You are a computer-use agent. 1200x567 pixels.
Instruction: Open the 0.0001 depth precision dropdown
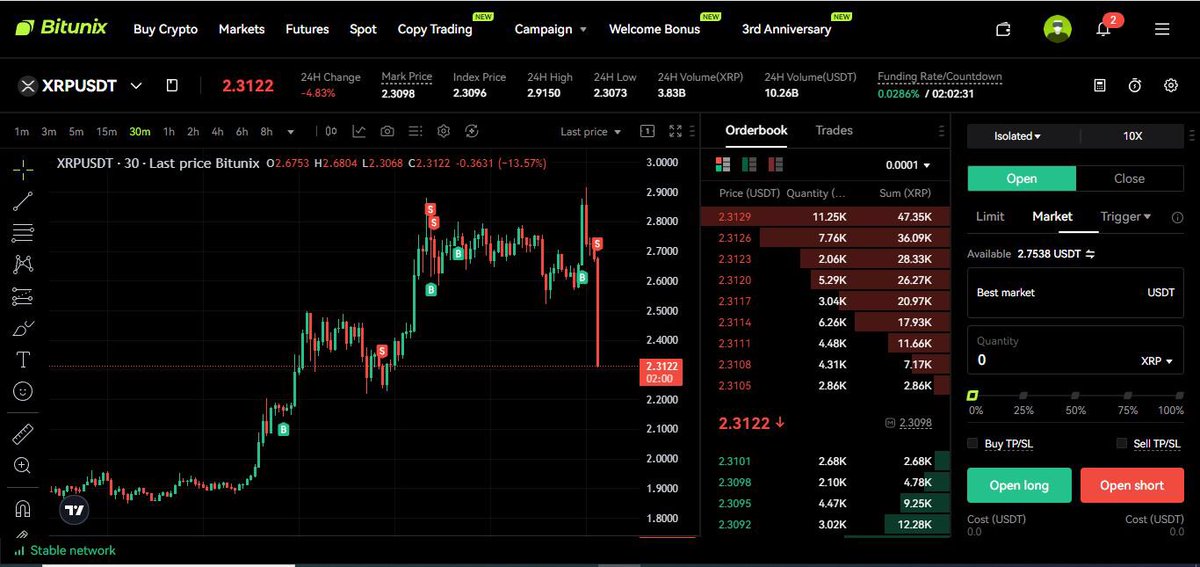(908, 165)
